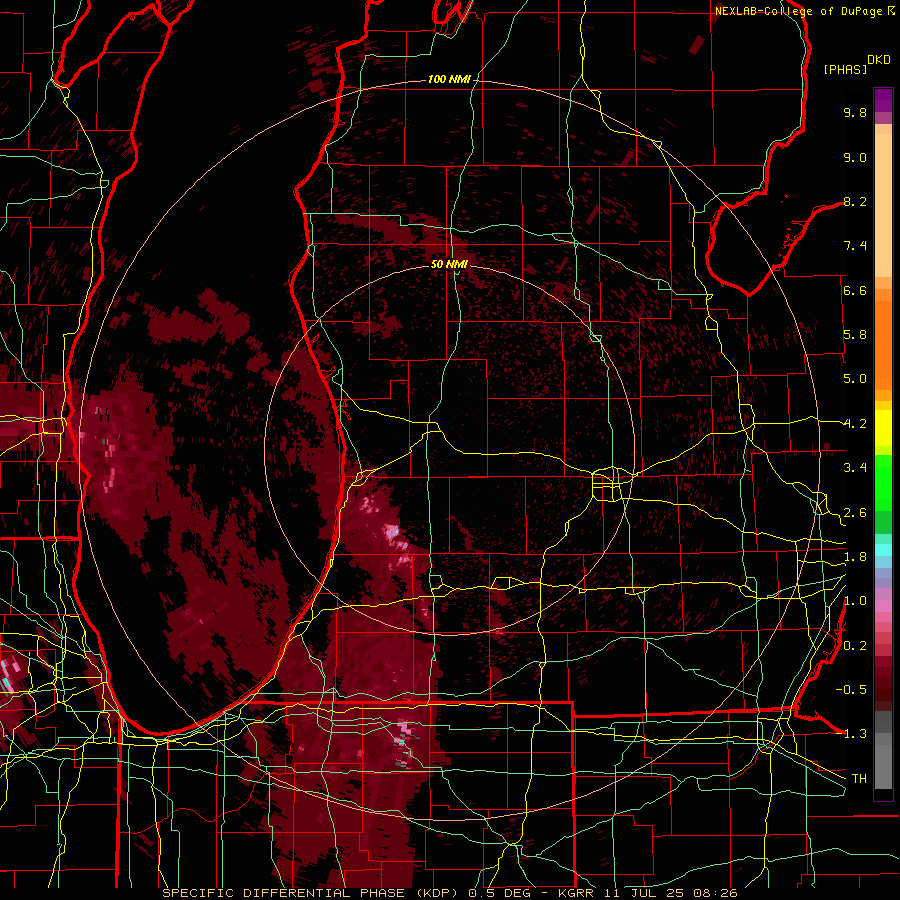Viewport: 900px width, 900px height.
Task: Click the 6.6 legend value
Action: coord(855,290)
